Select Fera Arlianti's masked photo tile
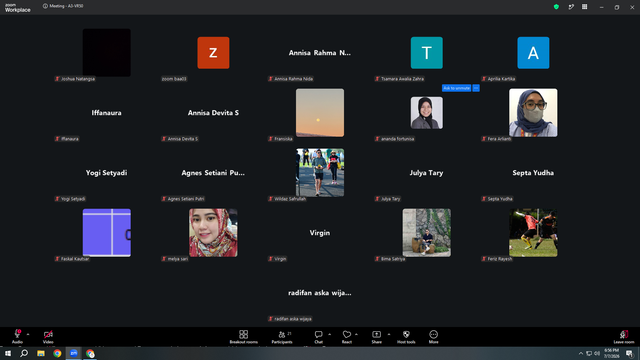 coord(533,113)
